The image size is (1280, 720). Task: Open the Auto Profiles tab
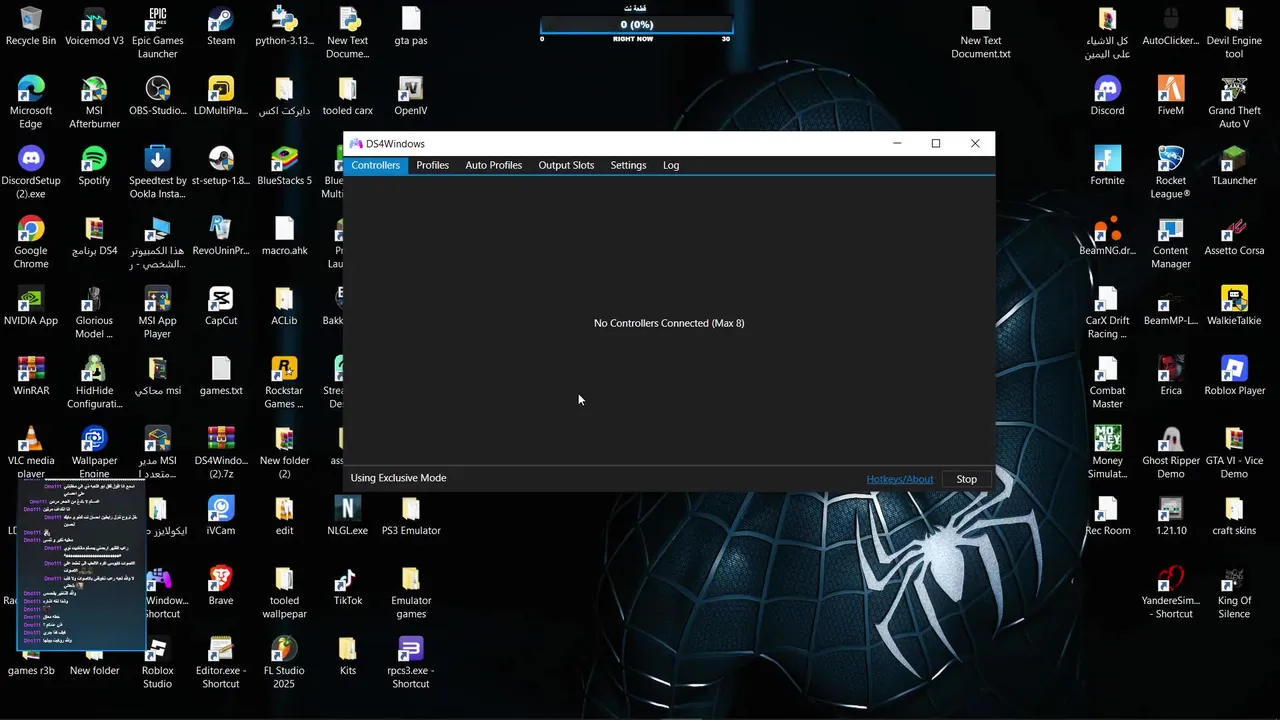point(493,165)
